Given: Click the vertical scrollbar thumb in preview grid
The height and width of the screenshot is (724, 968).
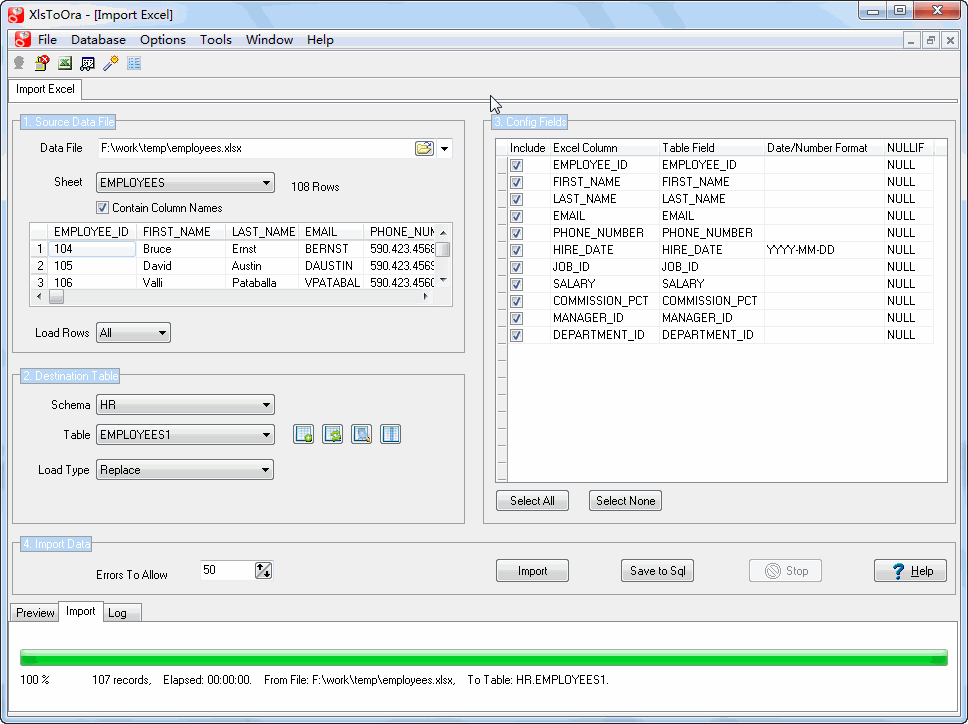Looking at the screenshot, I should [x=443, y=249].
